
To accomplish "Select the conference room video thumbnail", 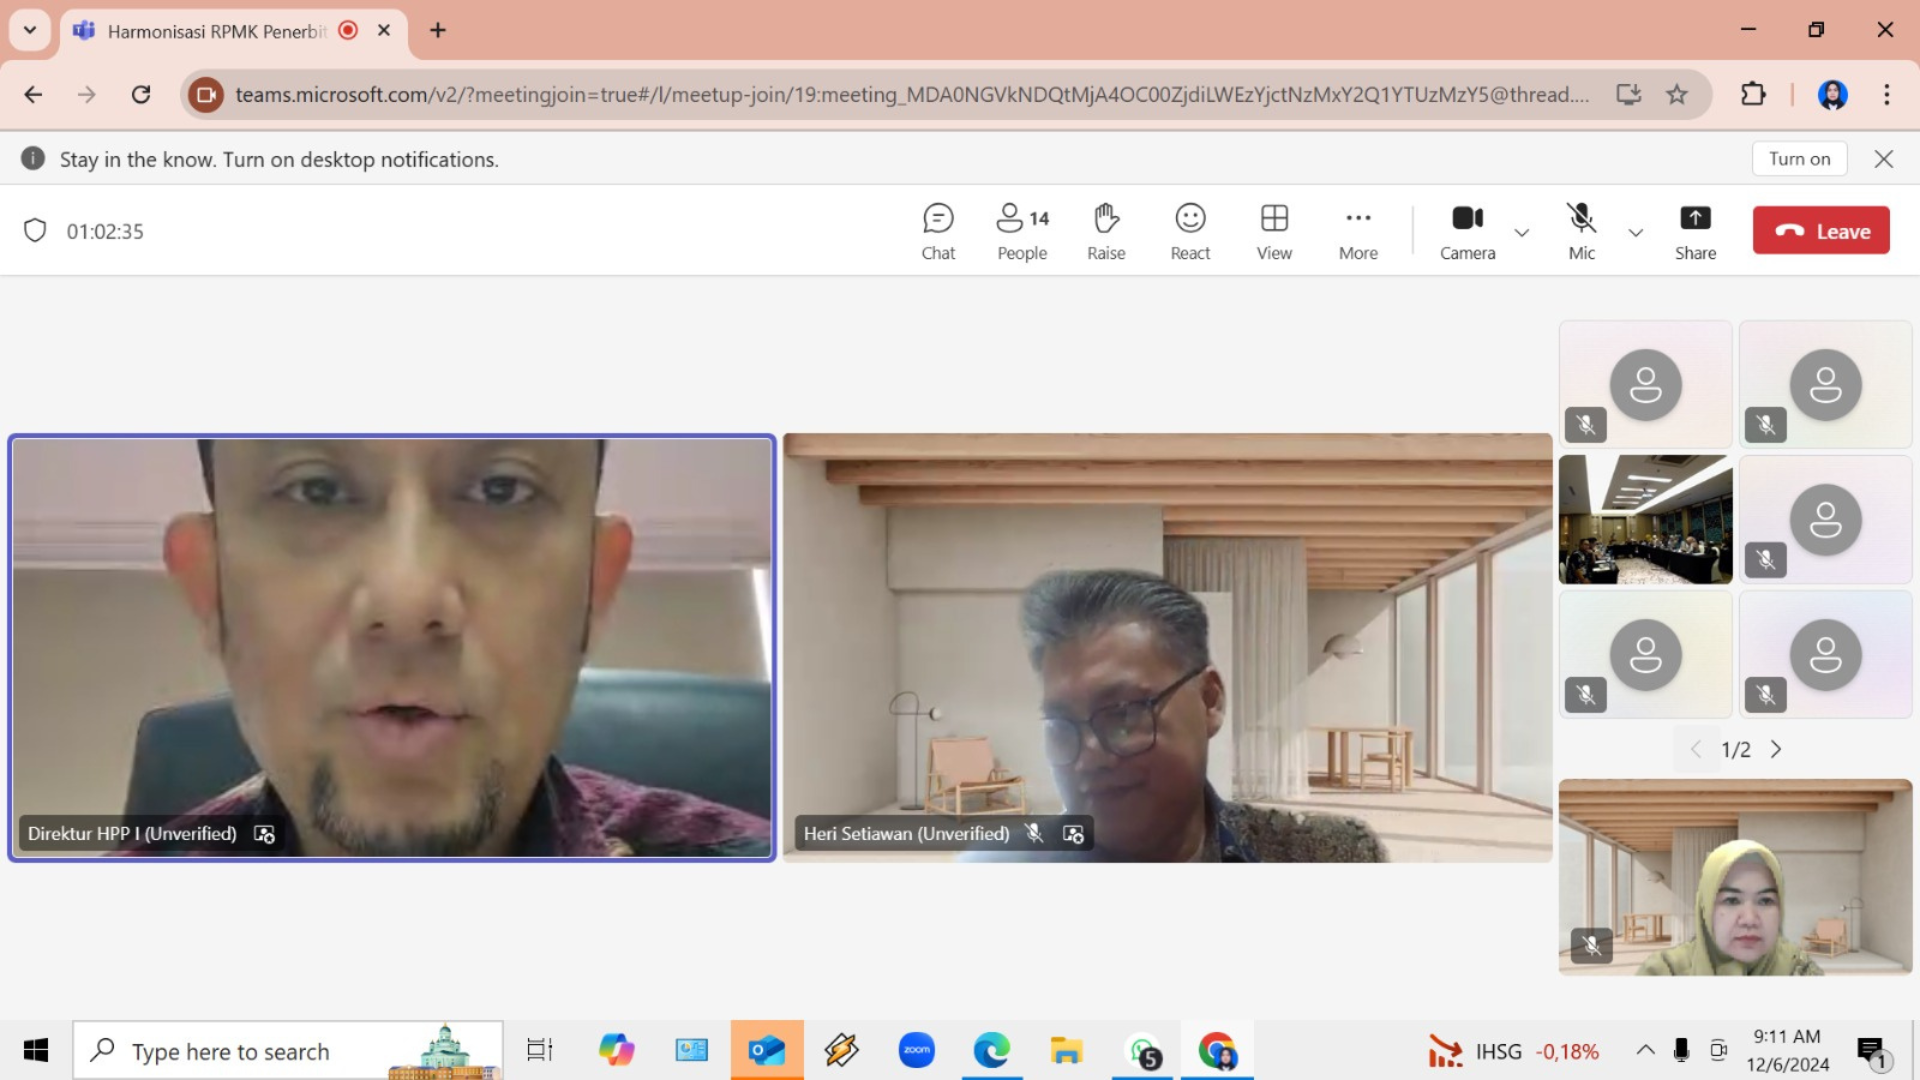I will click(1645, 520).
